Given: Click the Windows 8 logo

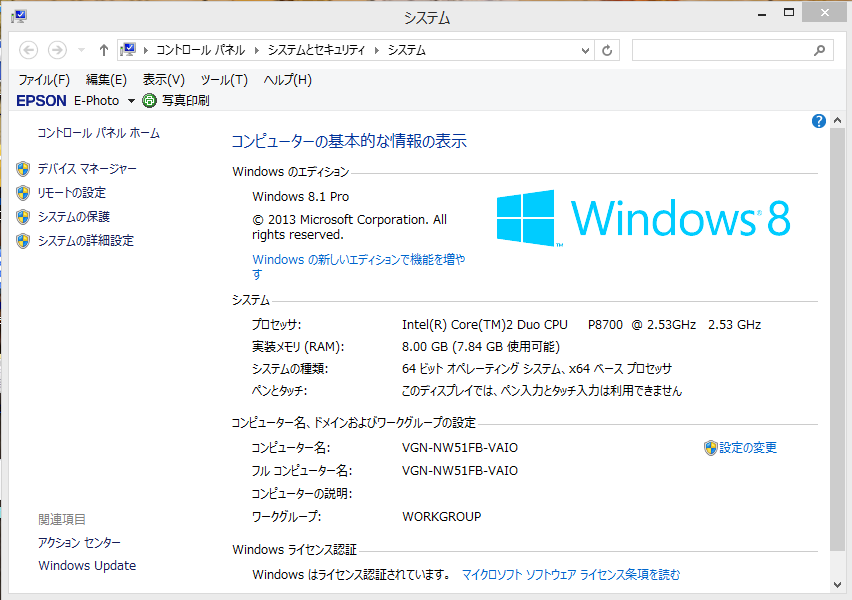Looking at the screenshot, I should point(643,218).
